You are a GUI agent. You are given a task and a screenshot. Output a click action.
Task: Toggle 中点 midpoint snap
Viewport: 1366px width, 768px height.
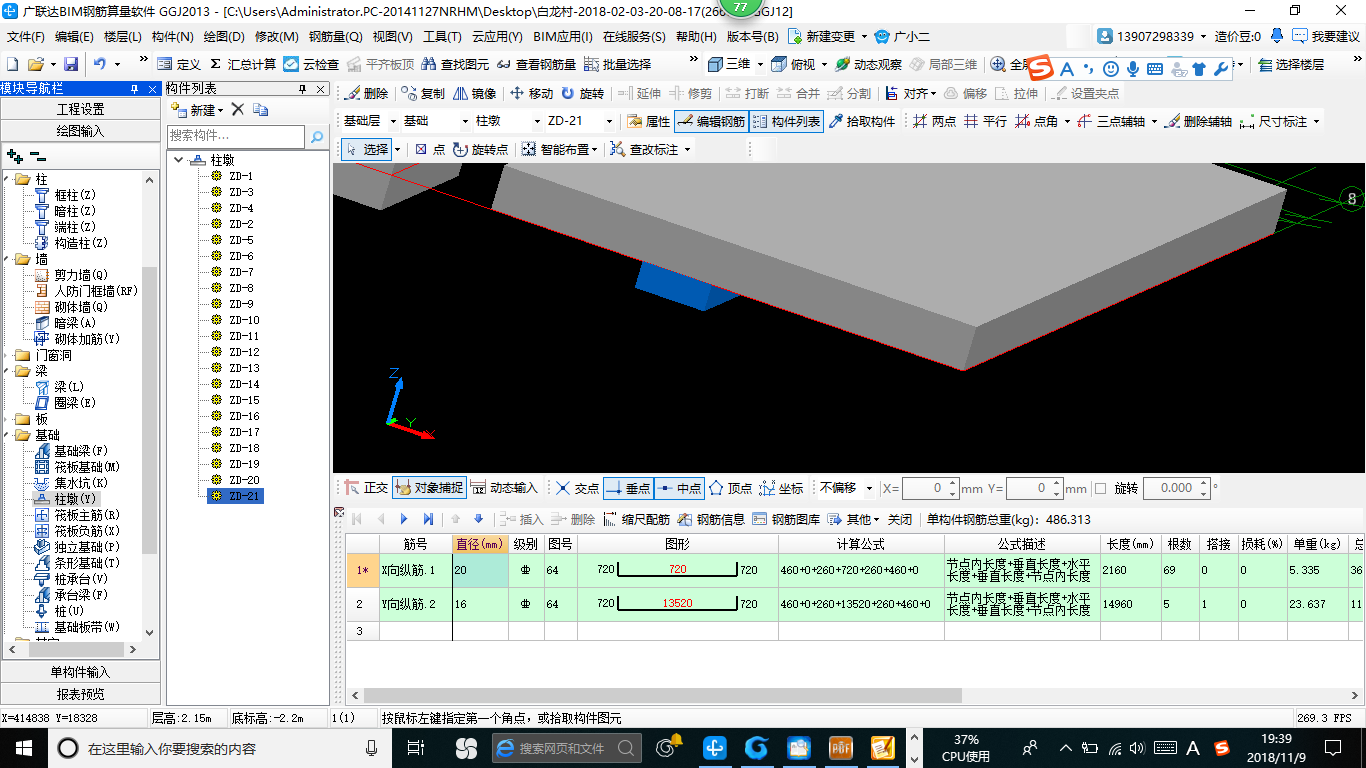(x=680, y=488)
